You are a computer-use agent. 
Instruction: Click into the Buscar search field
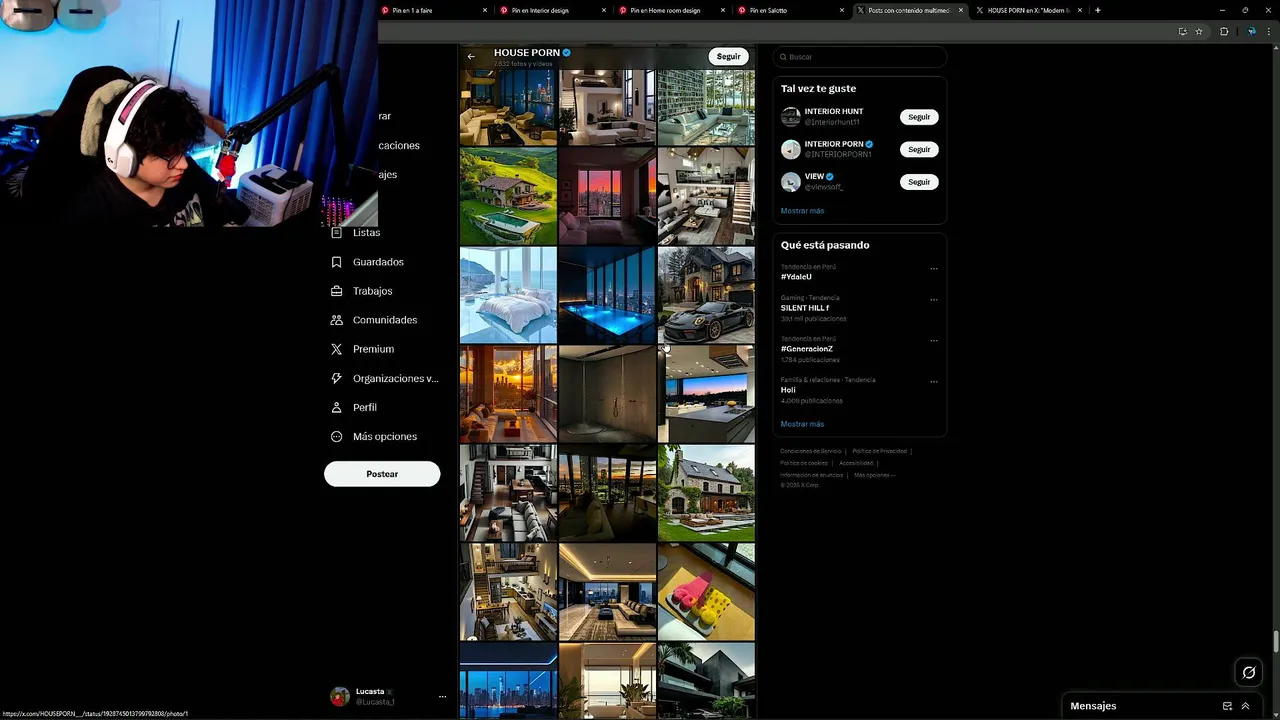pyautogui.click(x=860, y=57)
